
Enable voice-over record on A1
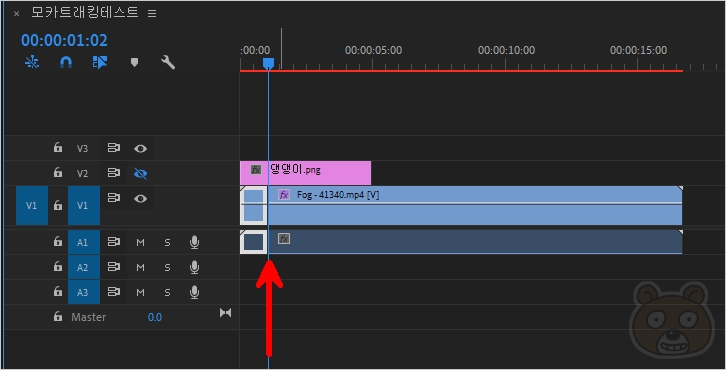[x=194, y=242]
